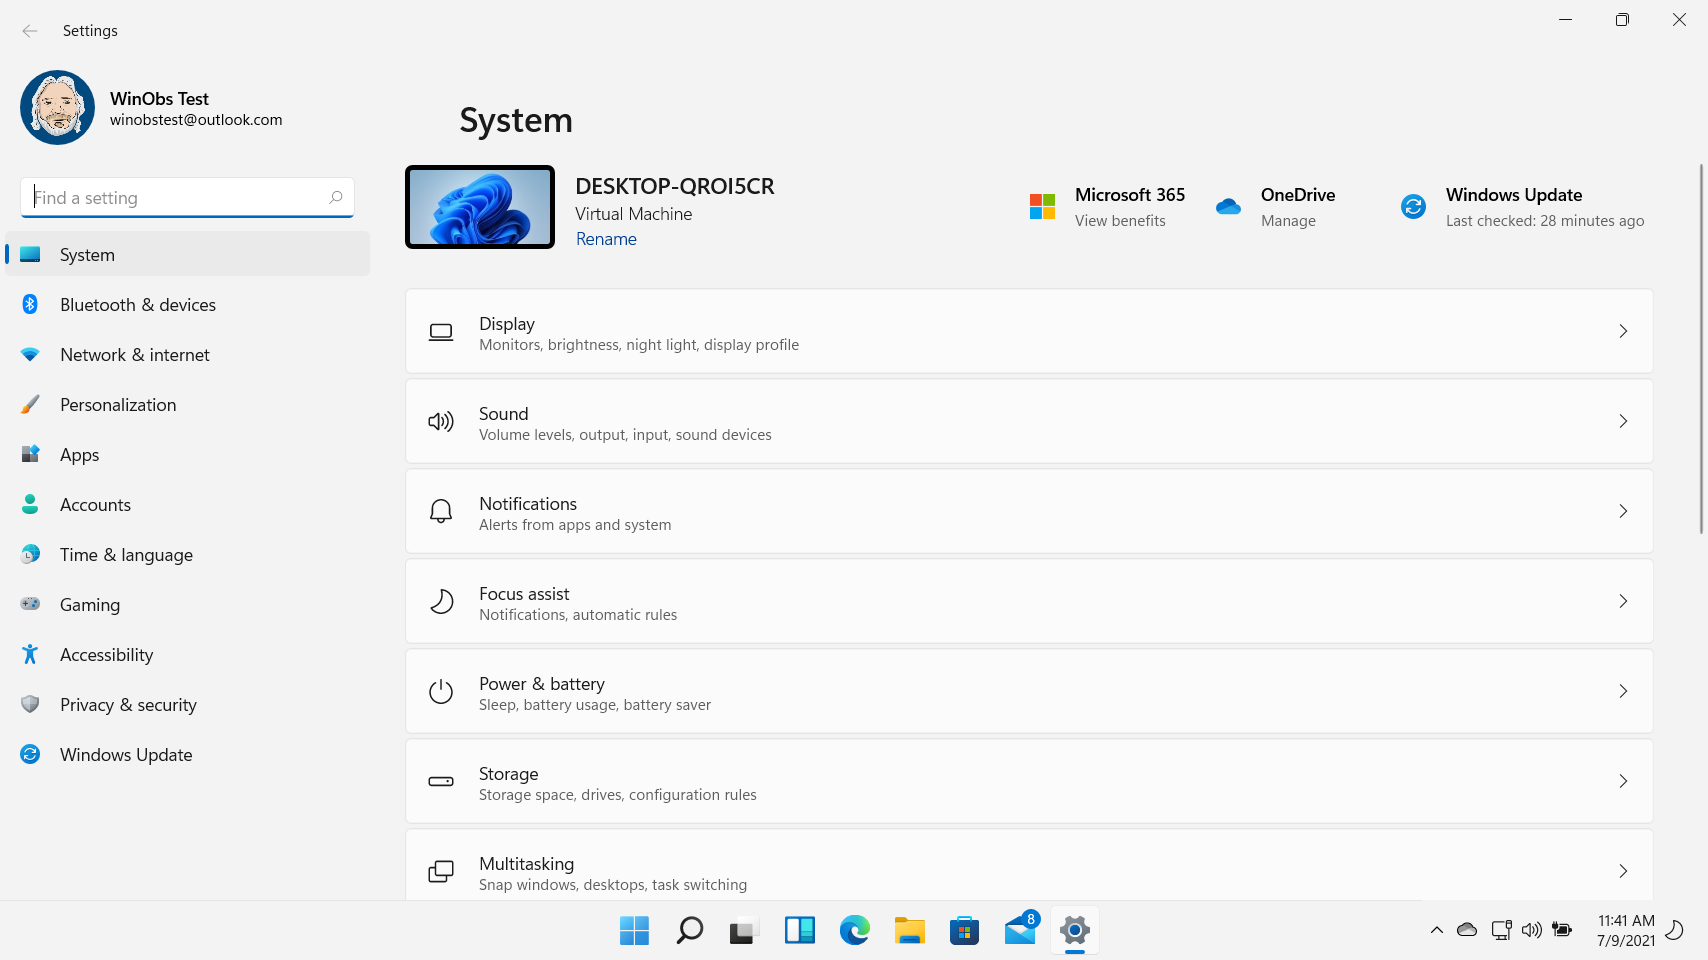Open Microsoft Store from the taskbar

(x=963, y=930)
